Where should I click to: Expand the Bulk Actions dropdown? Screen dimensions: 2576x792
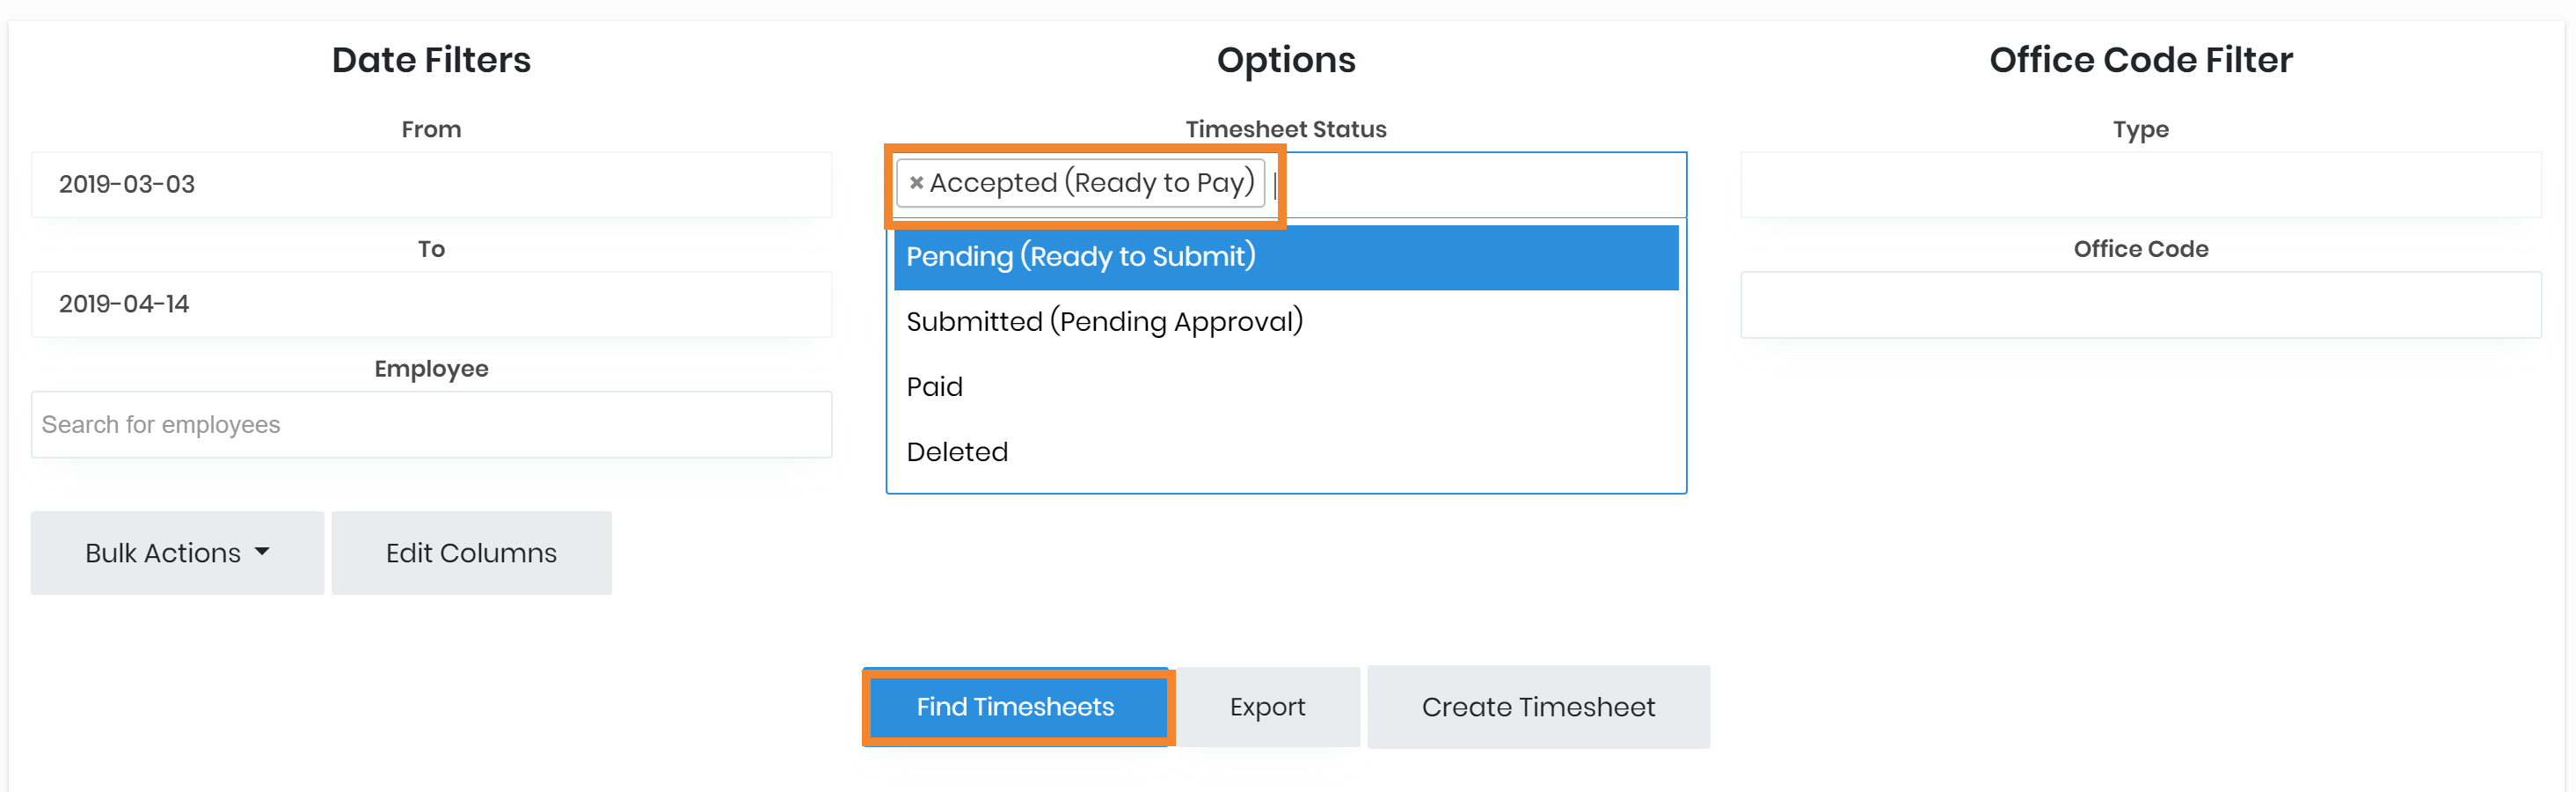[177, 553]
